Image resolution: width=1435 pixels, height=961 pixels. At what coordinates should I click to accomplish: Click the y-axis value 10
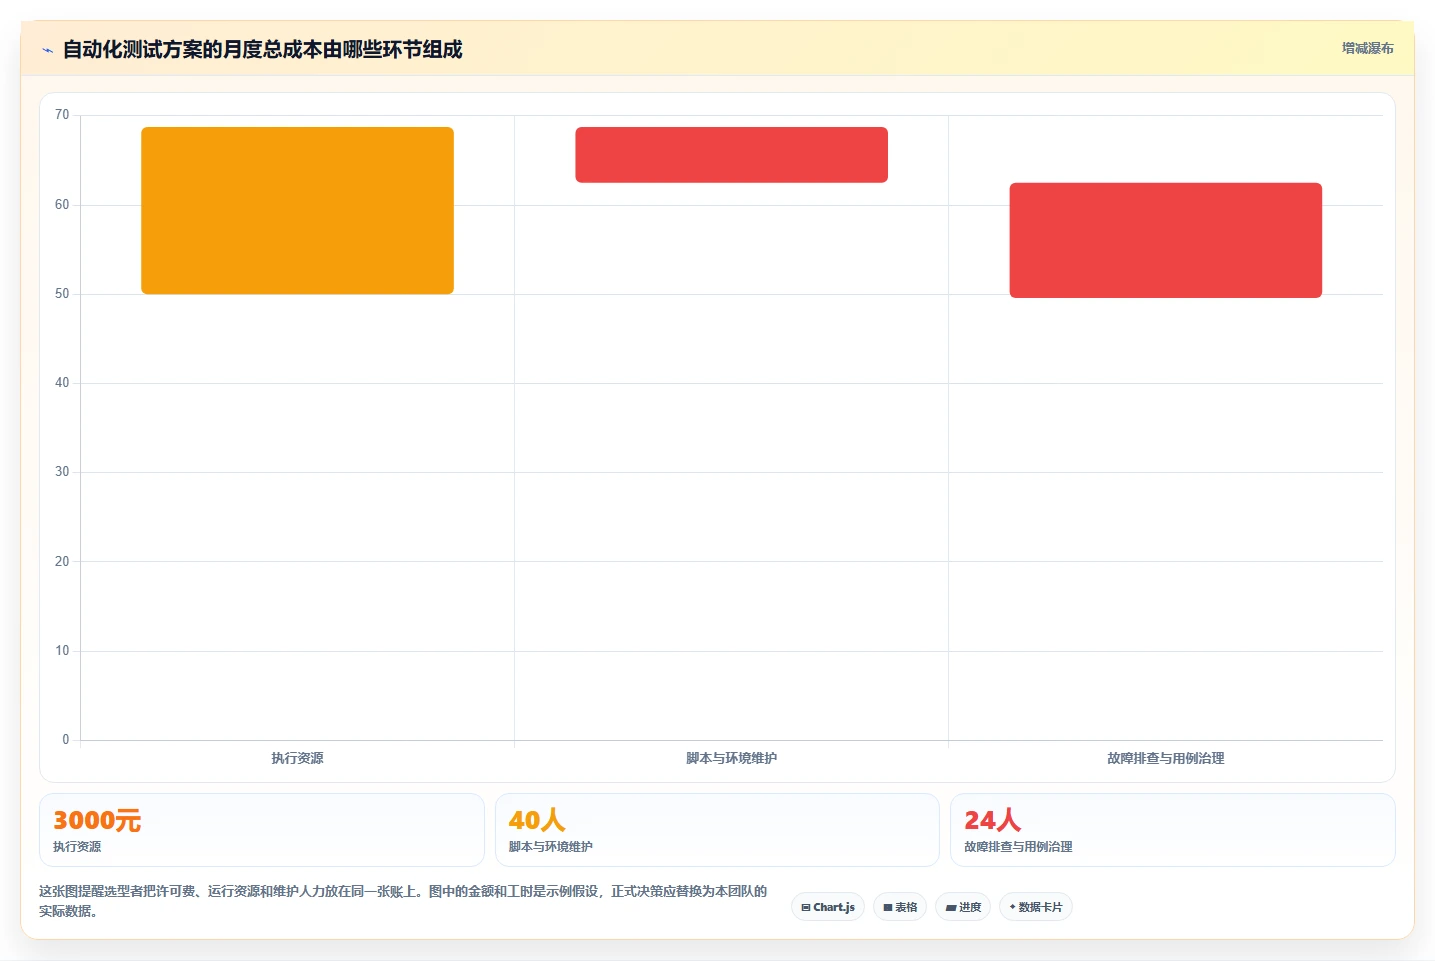coord(62,651)
